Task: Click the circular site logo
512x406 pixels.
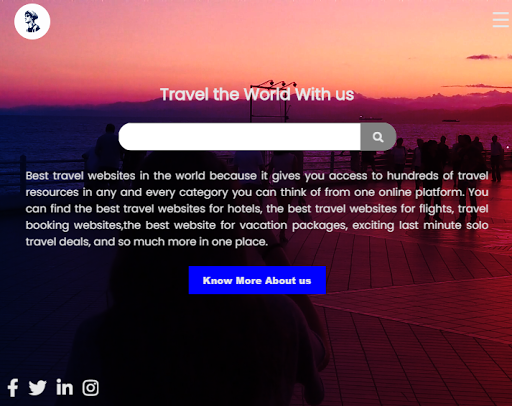Action: (x=32, y=22)
